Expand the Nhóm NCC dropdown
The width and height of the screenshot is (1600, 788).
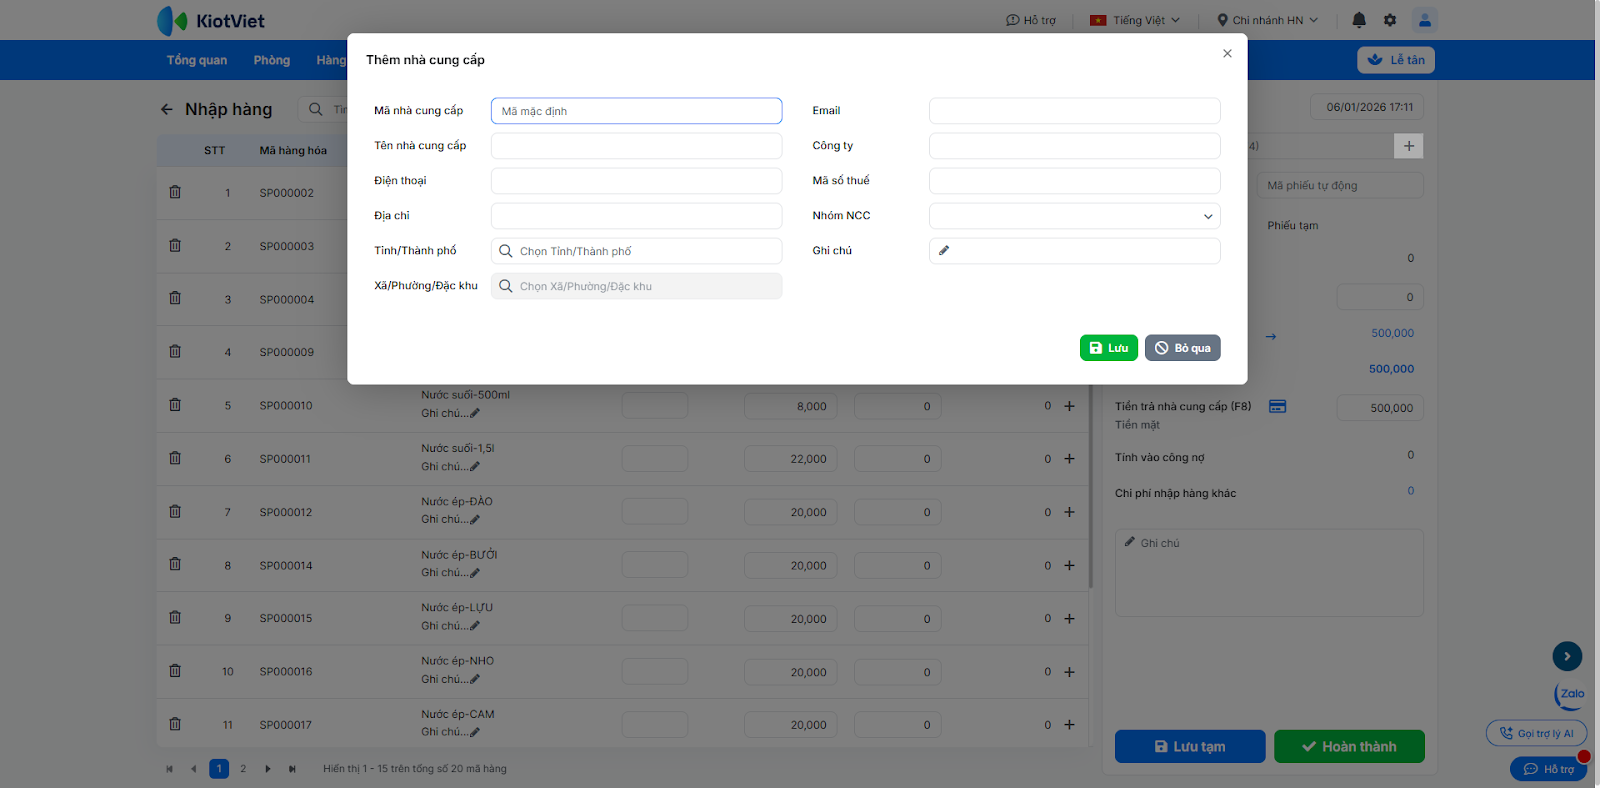(1074, 216)
